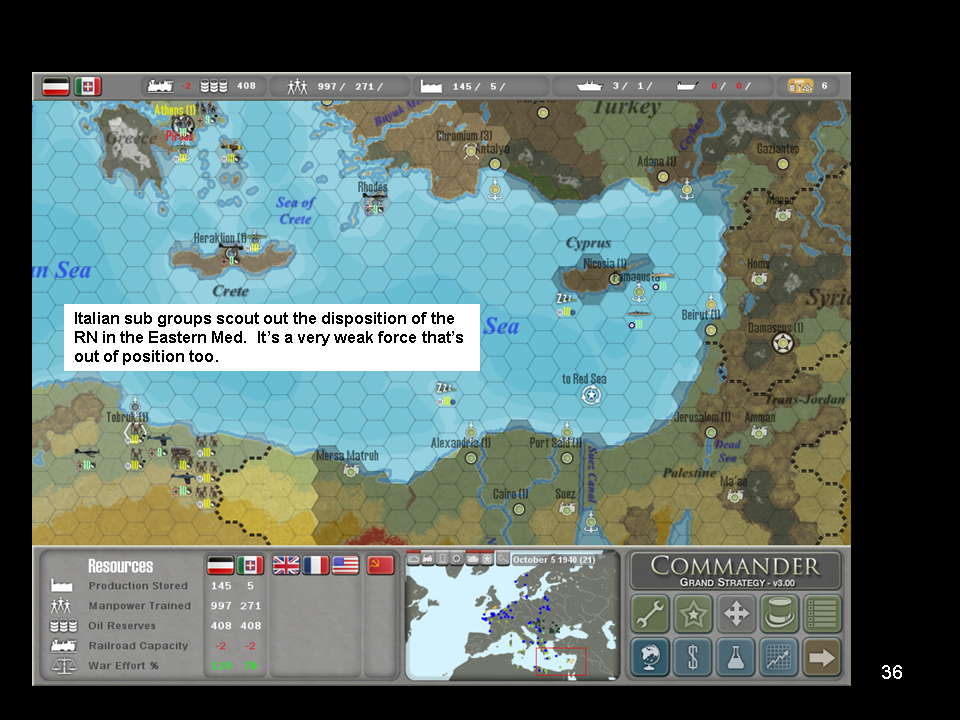Open the wrench settings button
This screenshot has height=720, width=960.
point(650,614)
